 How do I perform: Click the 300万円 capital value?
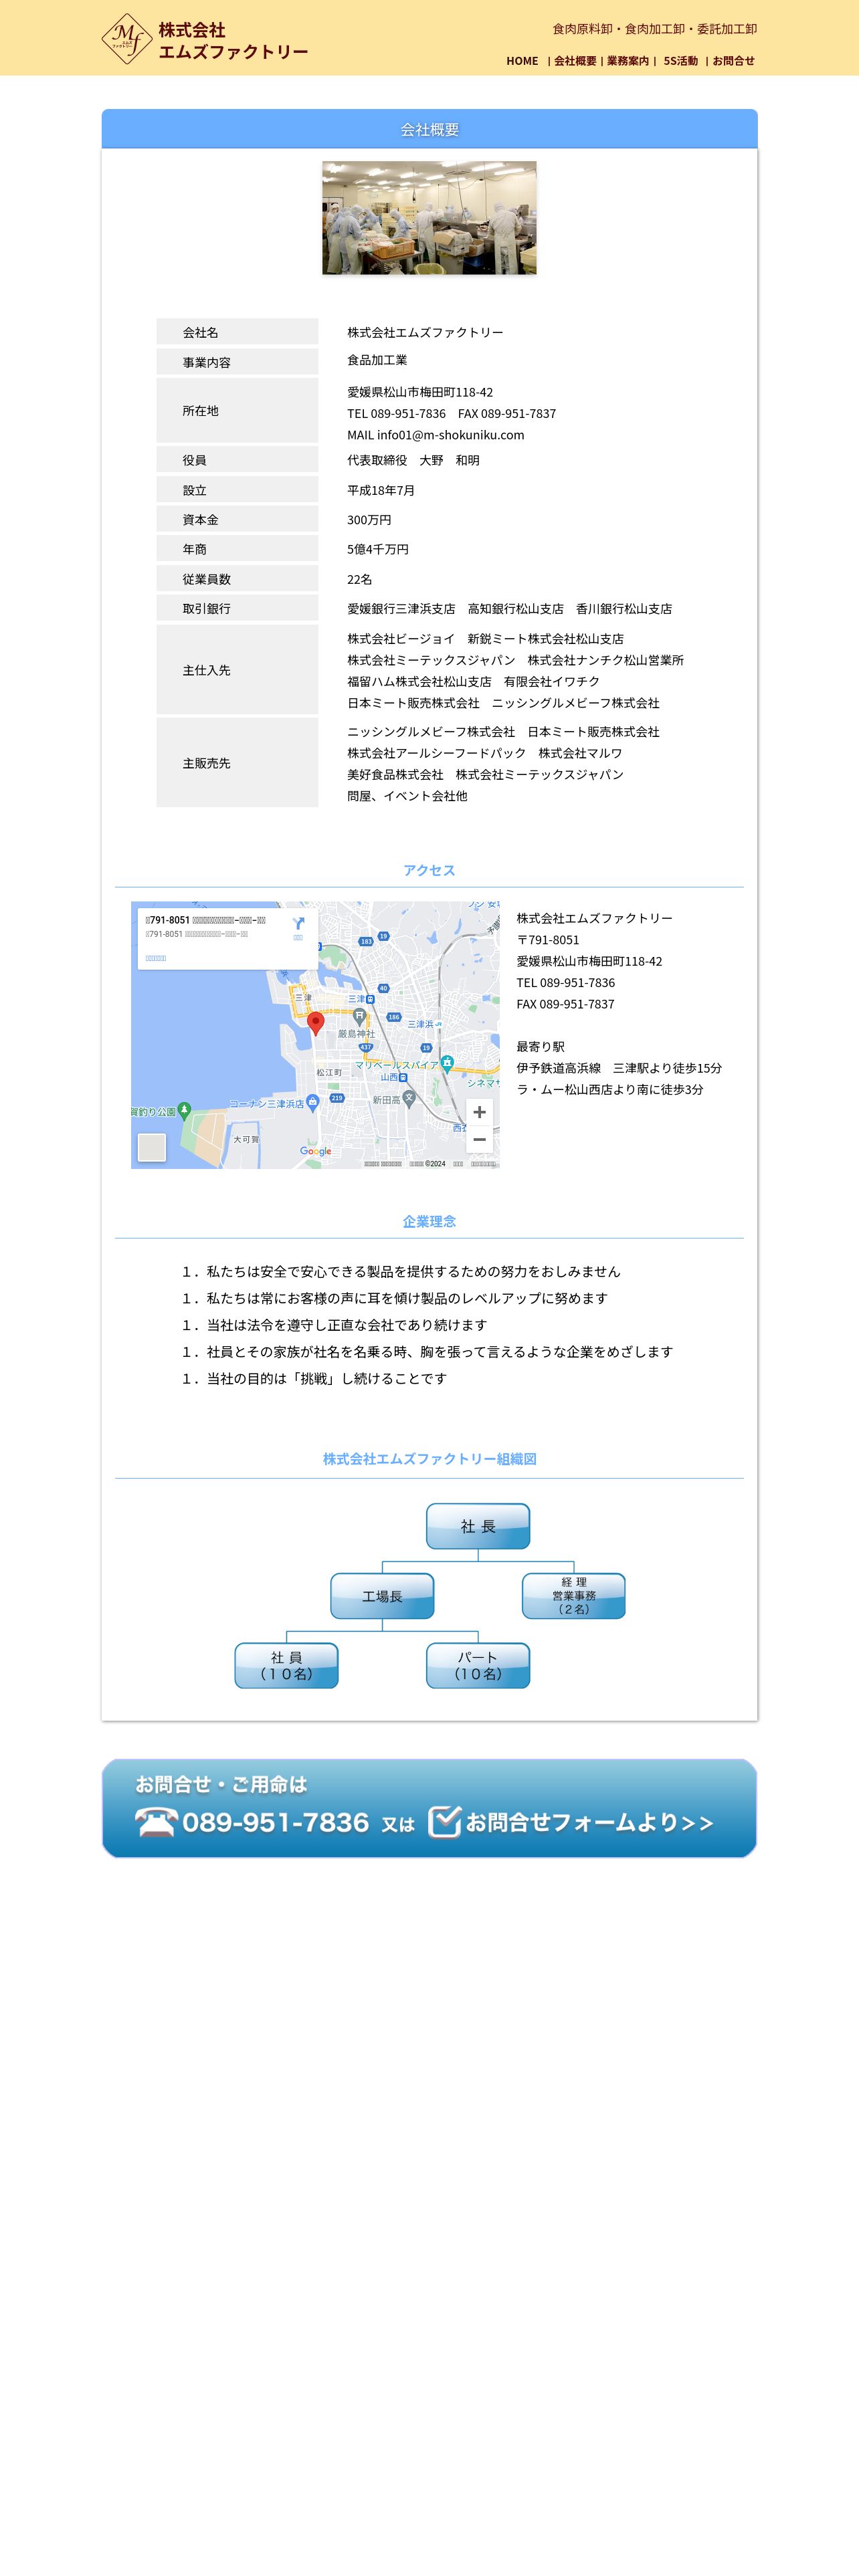(x=369, y=520)
